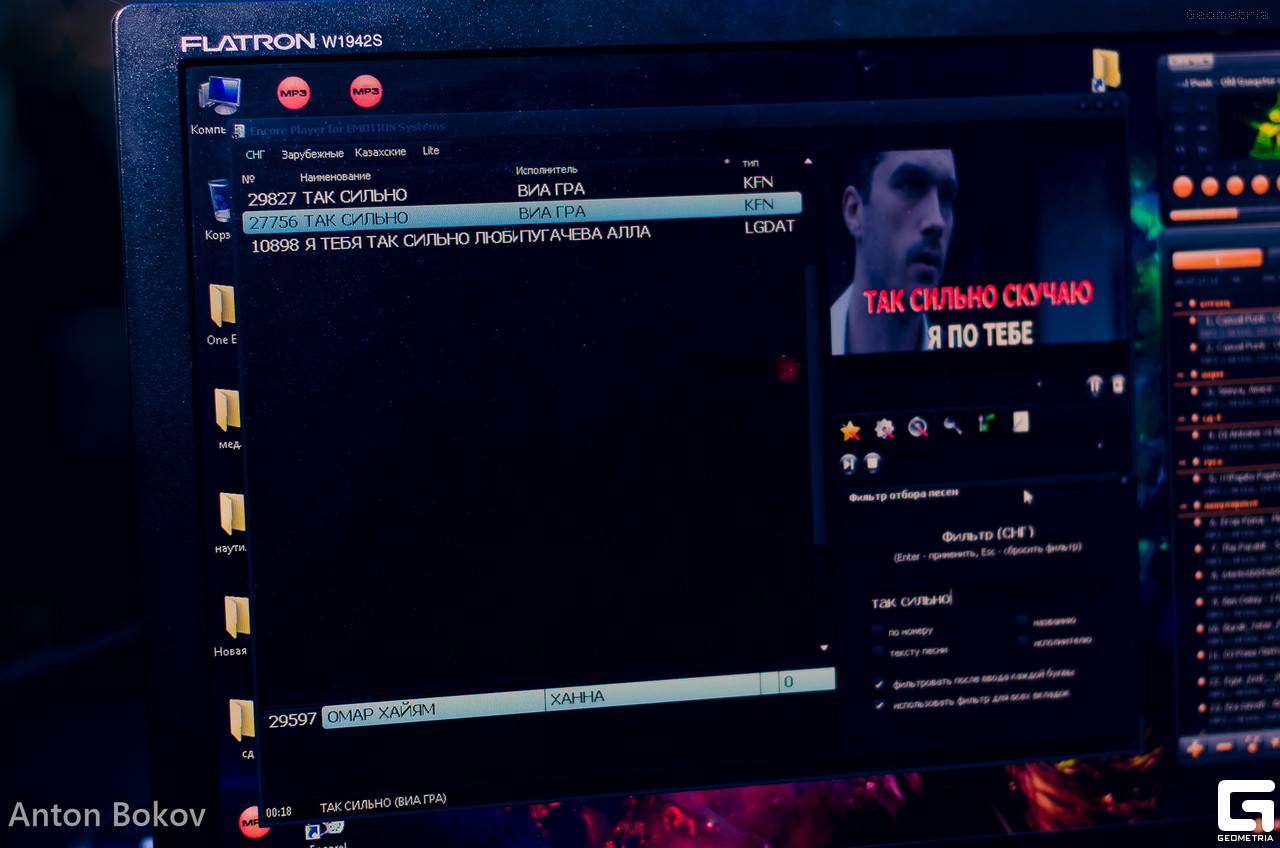
Task: Click the magnifier search icon in toolbar
Action: pyautogui.click(x=918, y=427)
